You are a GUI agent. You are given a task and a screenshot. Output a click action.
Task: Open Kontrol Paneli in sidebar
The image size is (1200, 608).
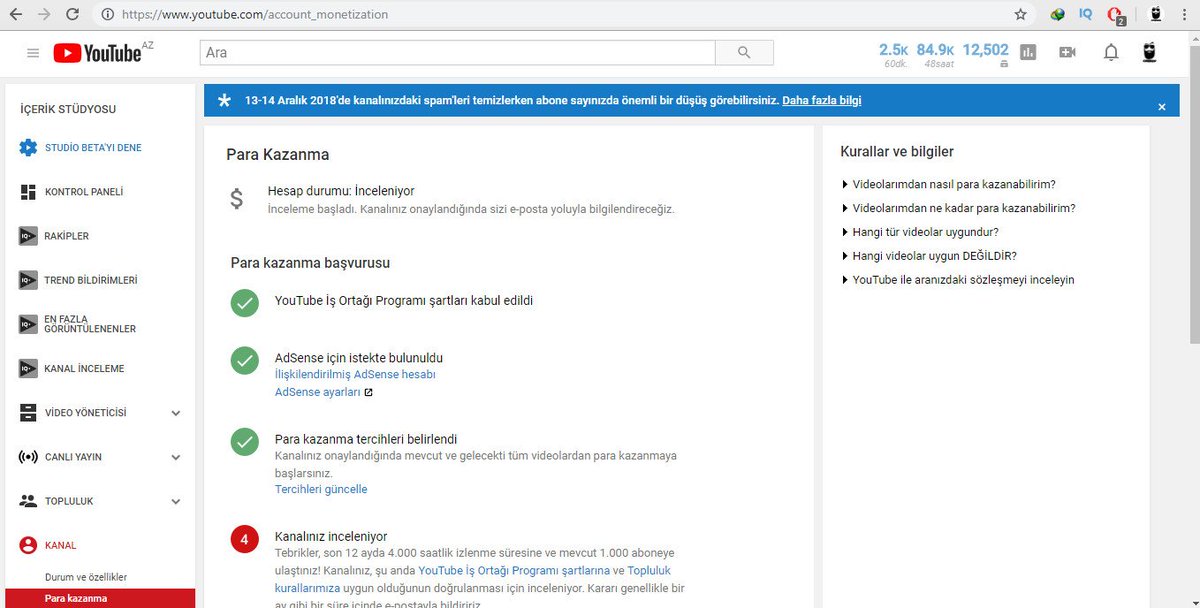tap(84, 192)
